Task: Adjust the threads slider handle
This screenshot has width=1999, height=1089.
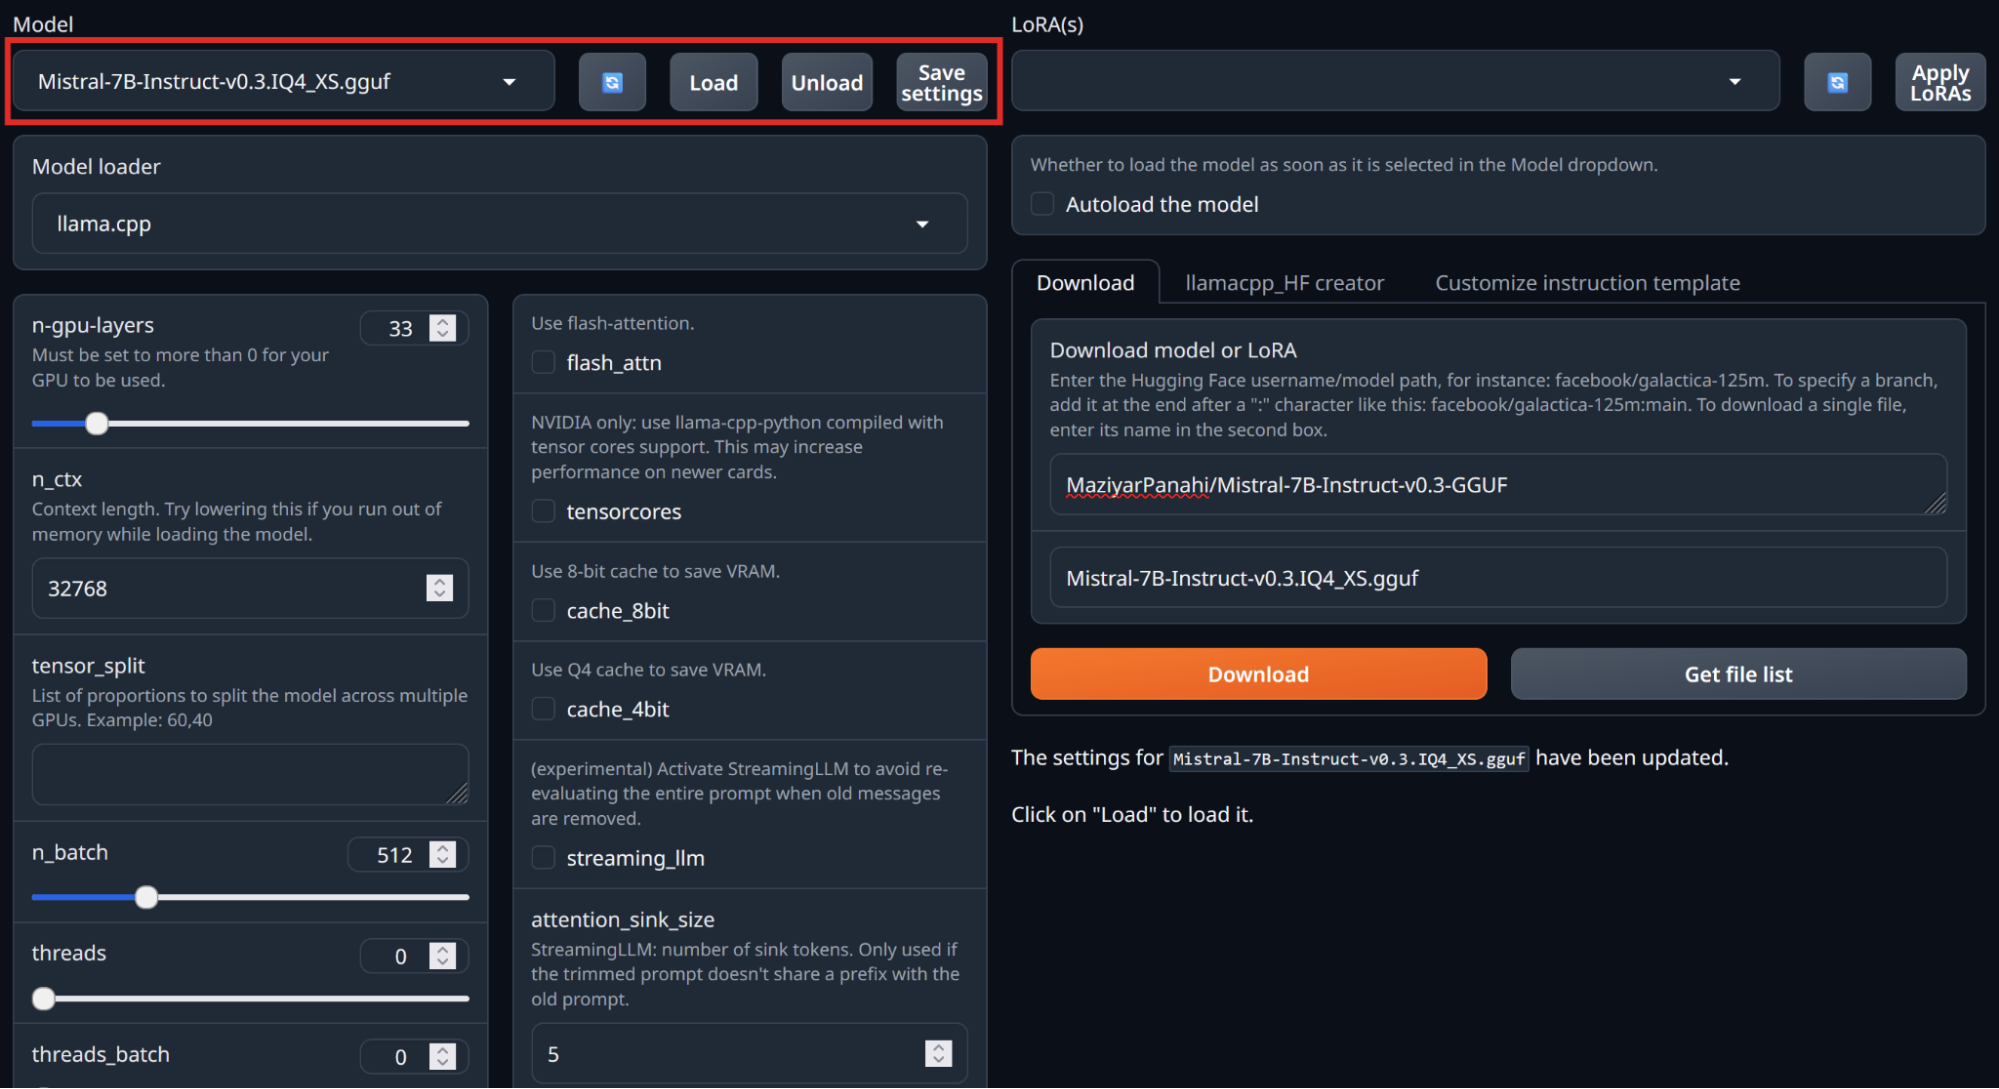Action: click(43, 998)
